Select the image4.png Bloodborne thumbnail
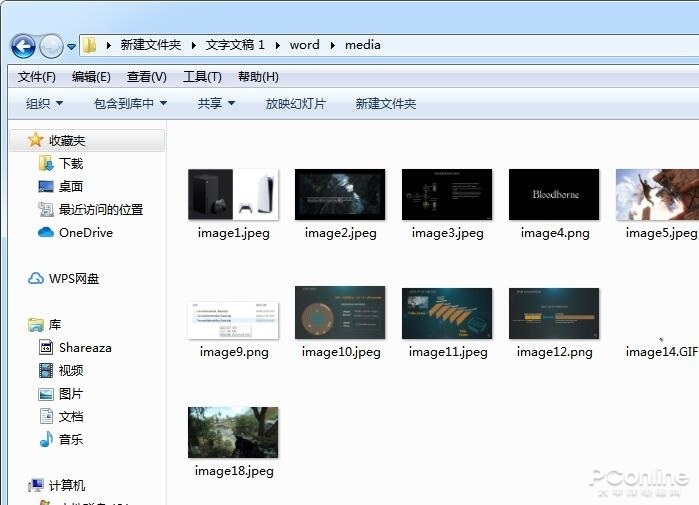This screenshot has width=699, height=505. [x=554, y=194]
